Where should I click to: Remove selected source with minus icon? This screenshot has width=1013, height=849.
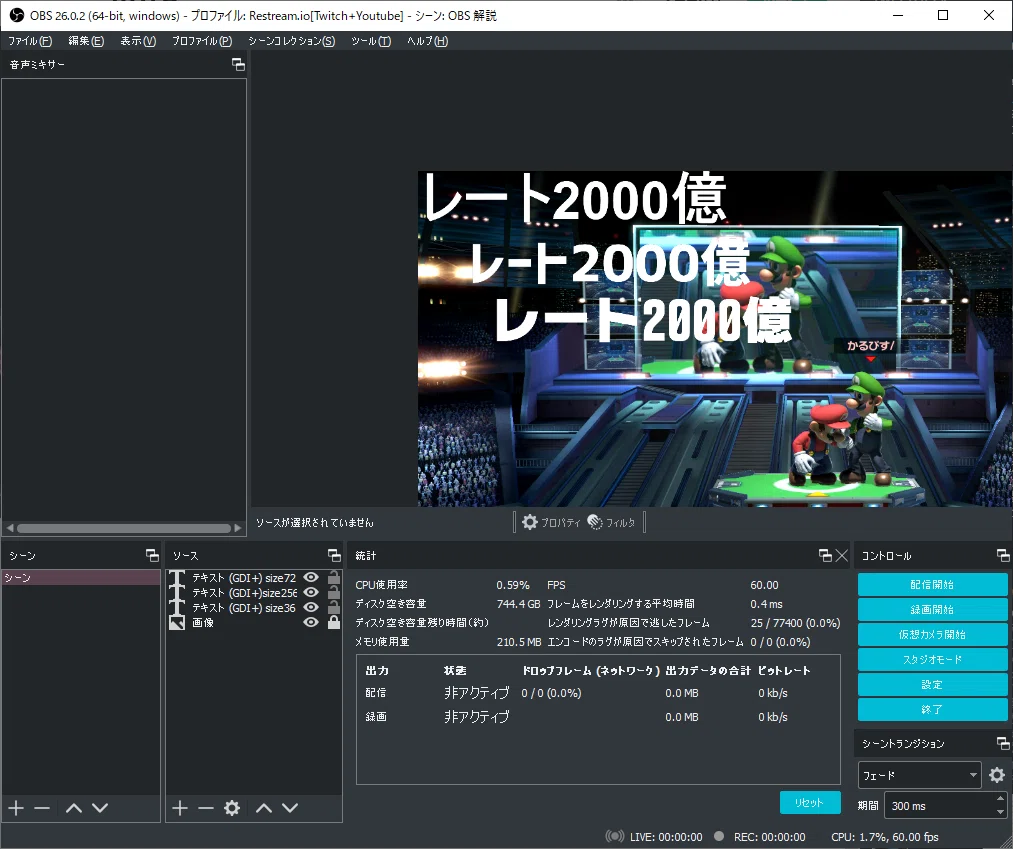tap(206, 808)
